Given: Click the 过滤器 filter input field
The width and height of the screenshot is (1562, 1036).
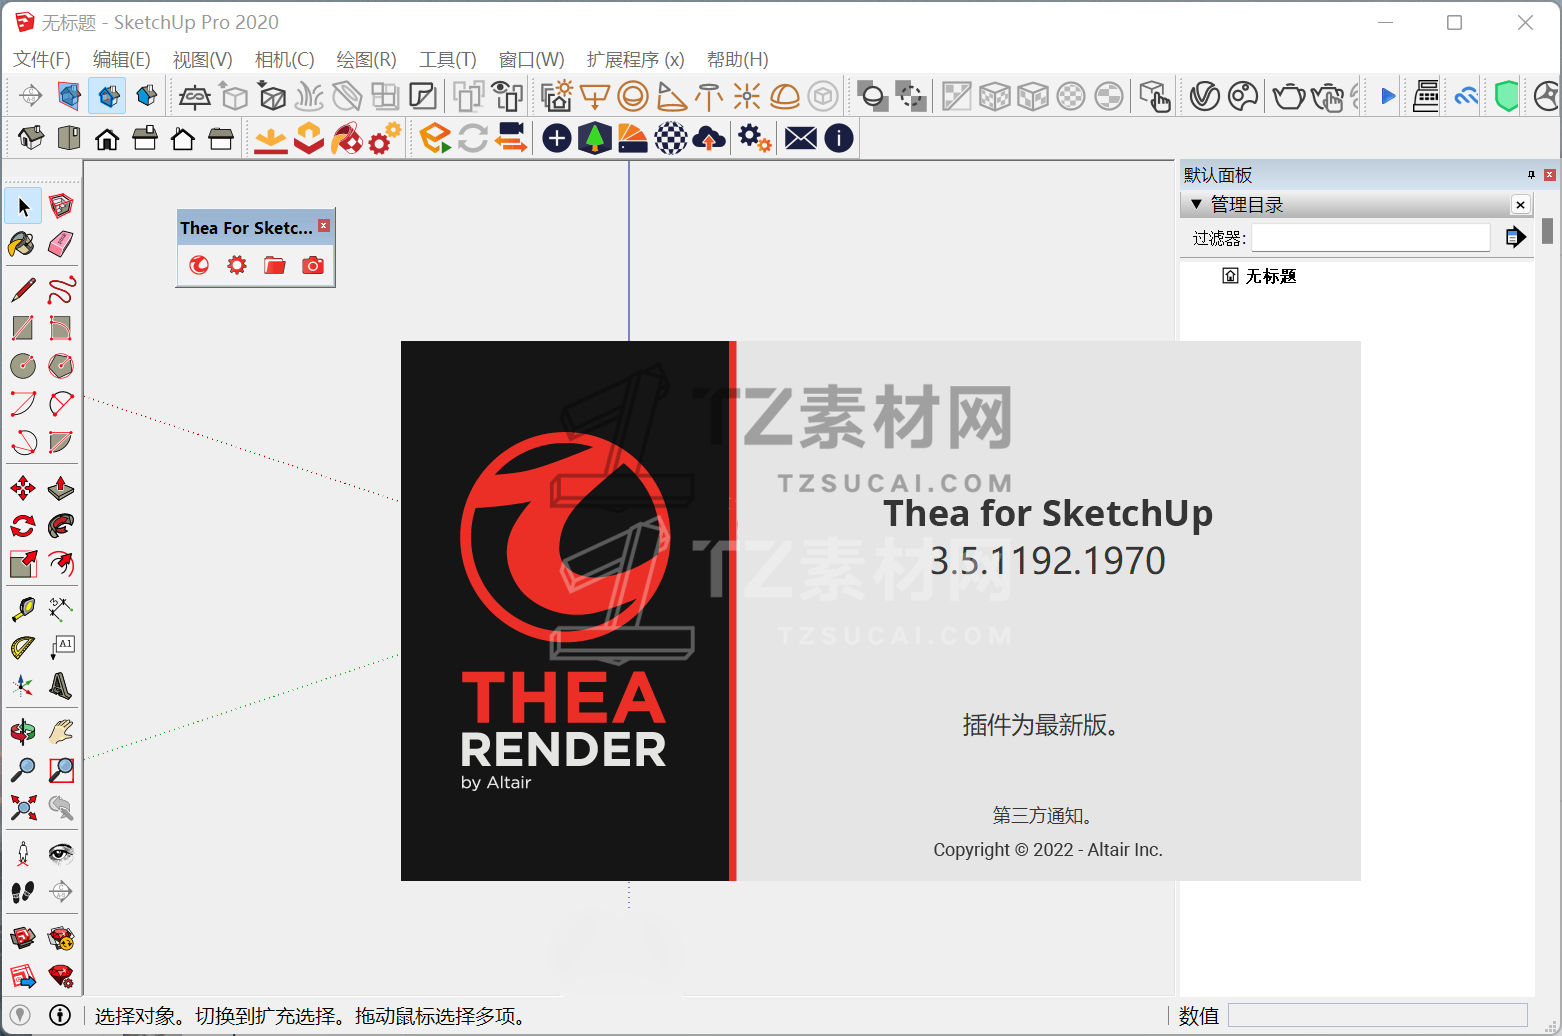Looking at the screenshot, I should point(1370,238).
